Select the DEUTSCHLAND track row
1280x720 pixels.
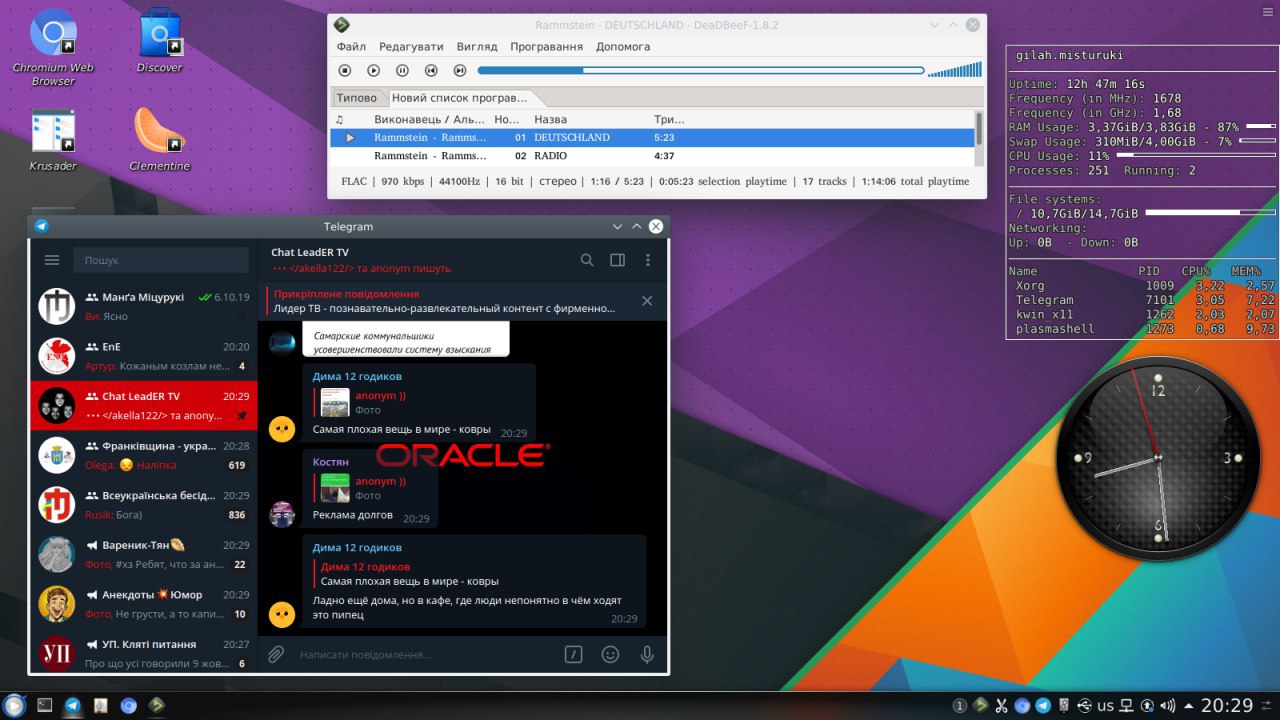pos(652,137)
